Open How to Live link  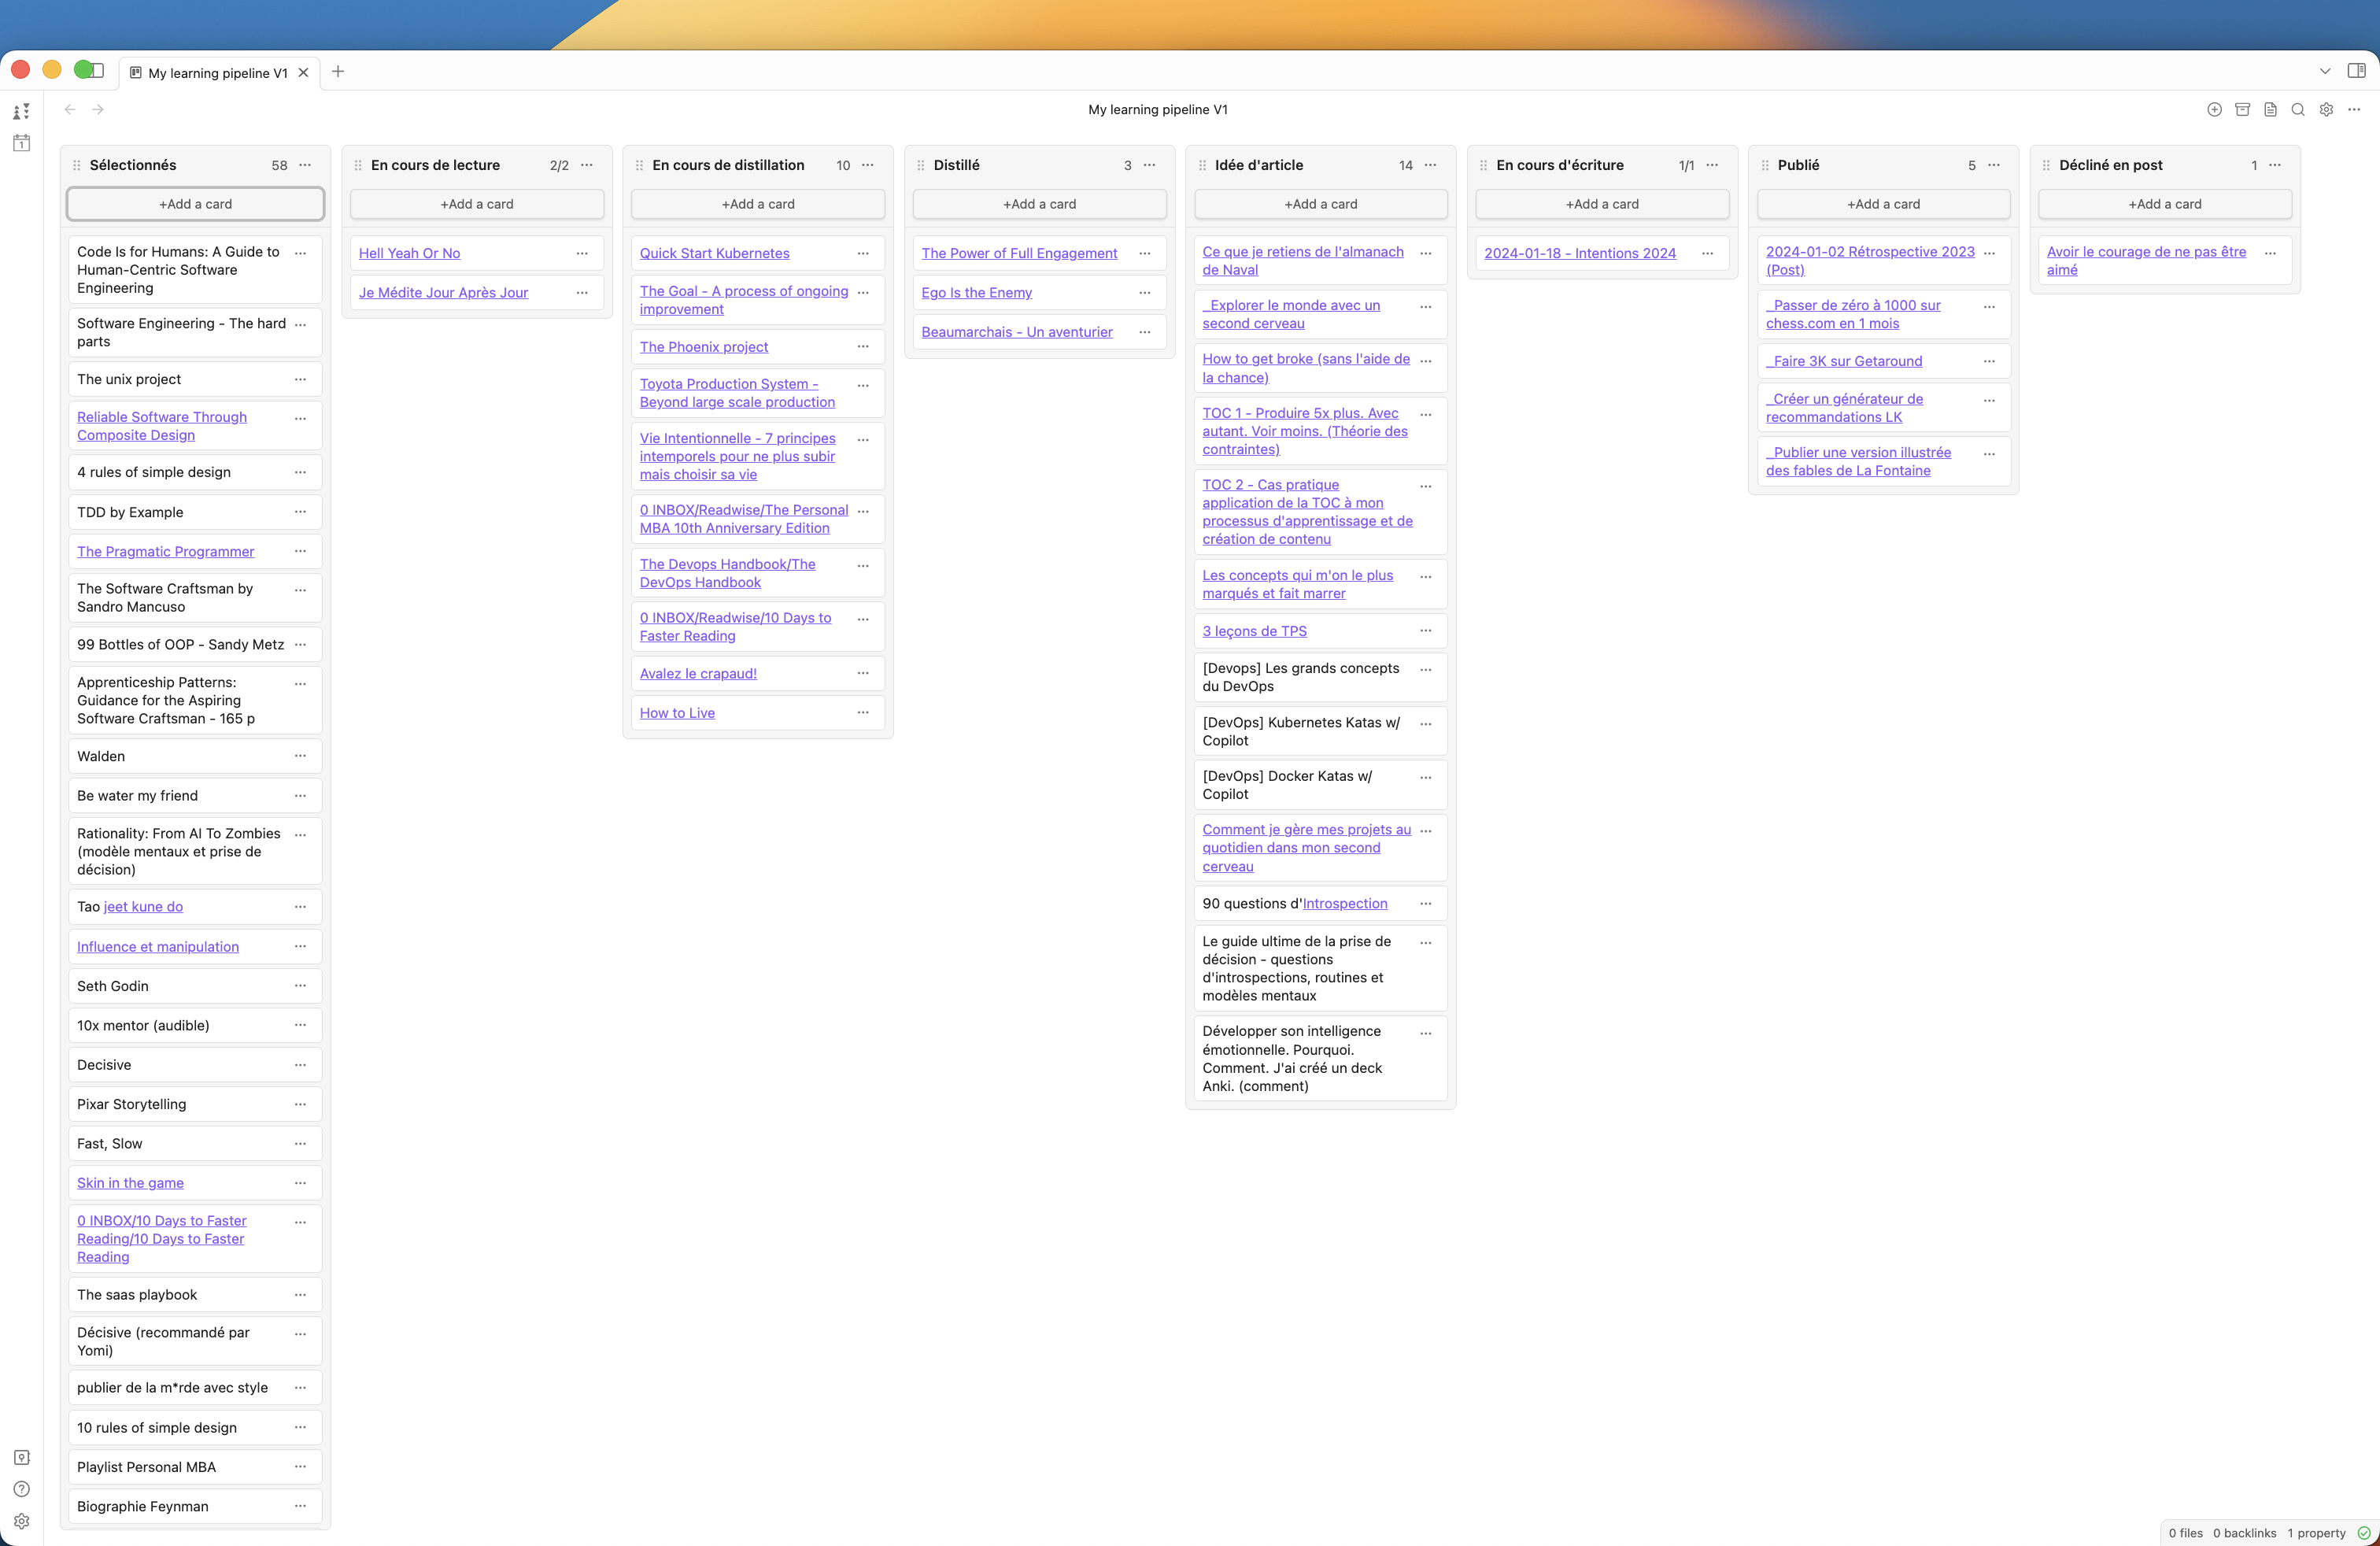coord(677,713)
